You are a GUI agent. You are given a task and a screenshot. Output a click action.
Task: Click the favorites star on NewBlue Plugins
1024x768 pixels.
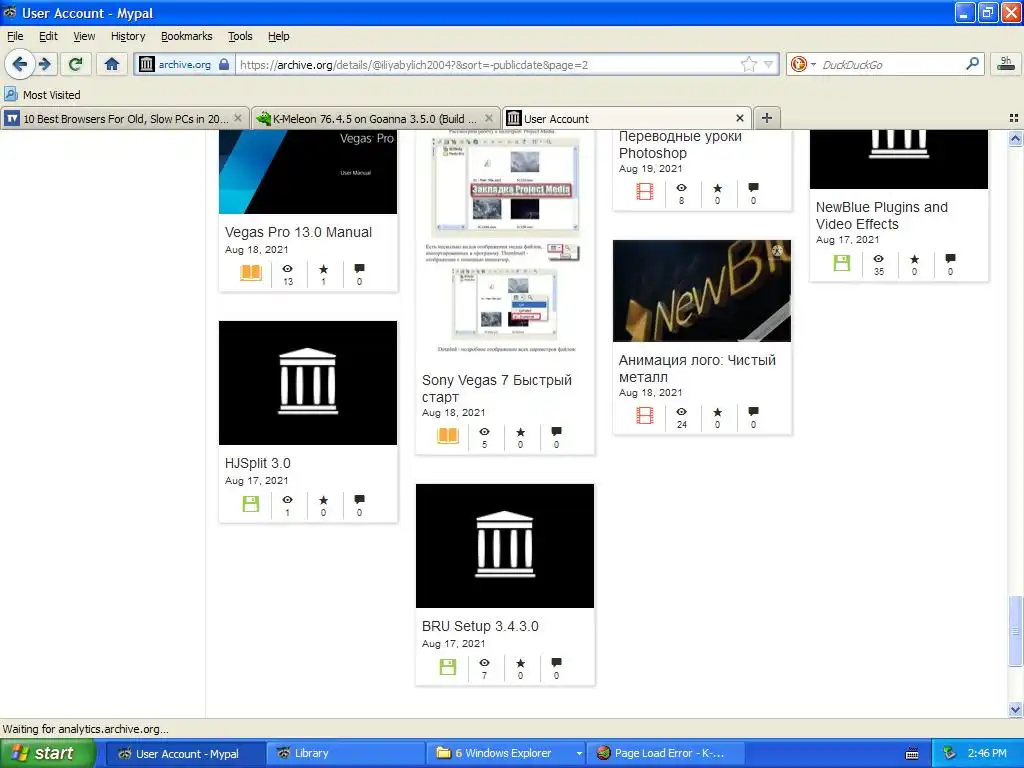tap(914, 259)
